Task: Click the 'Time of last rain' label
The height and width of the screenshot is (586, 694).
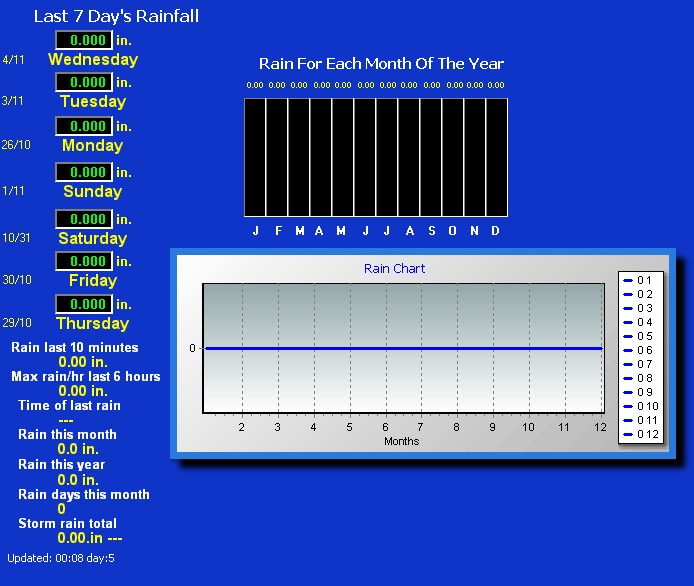Action: (69, 405)
